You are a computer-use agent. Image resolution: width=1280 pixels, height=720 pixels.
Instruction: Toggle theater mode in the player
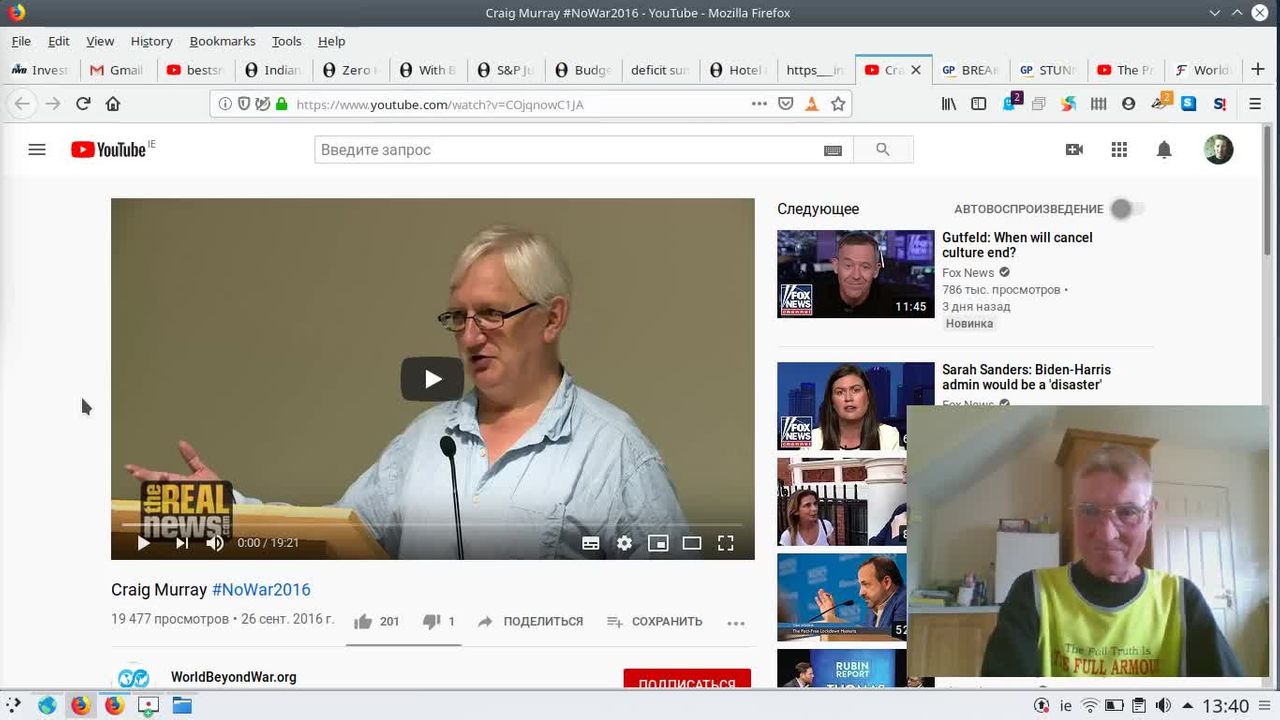(692, 543)
